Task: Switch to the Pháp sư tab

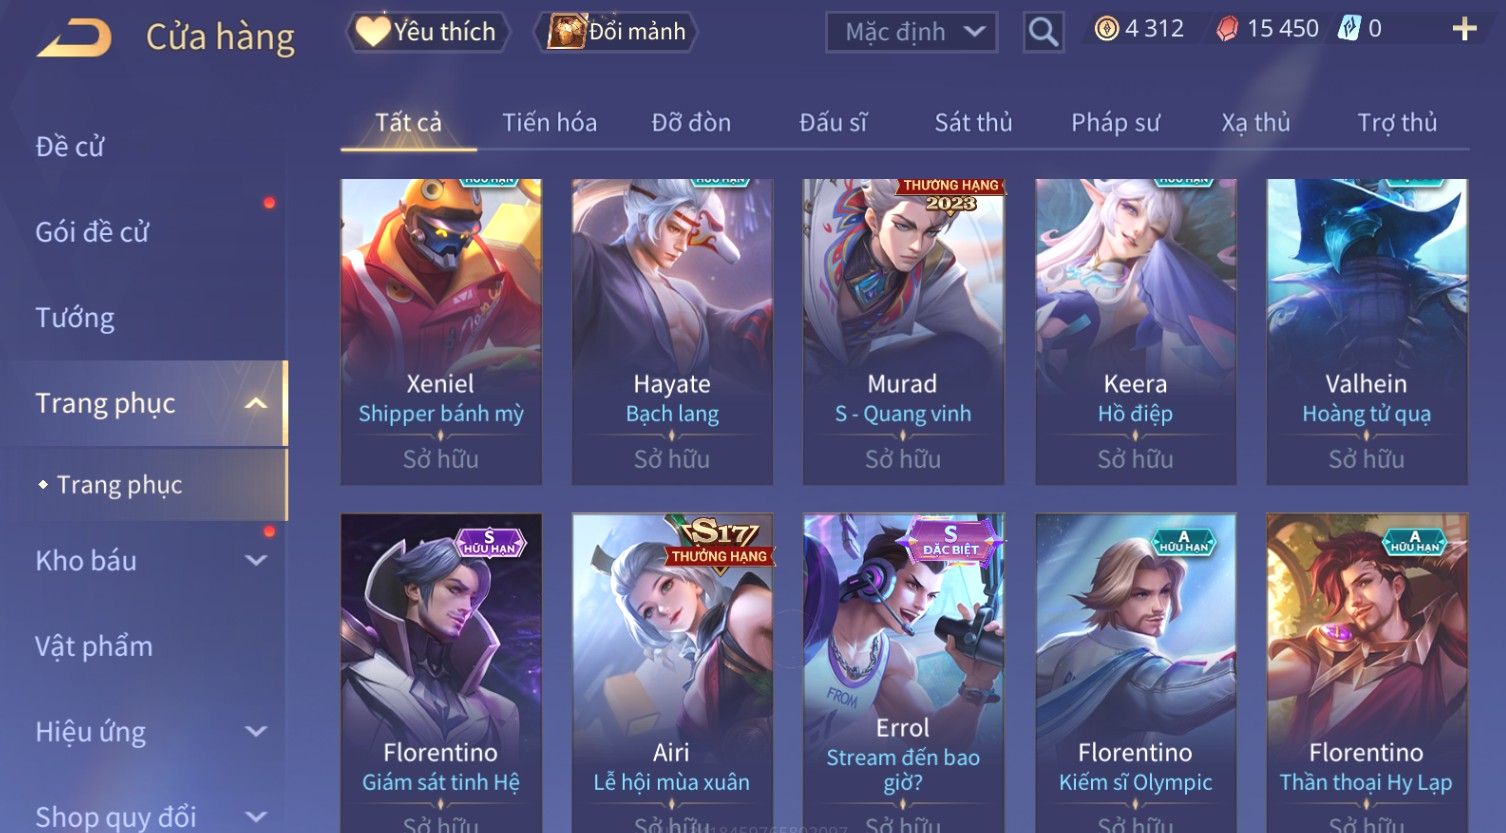Action: coord(1115,123)
